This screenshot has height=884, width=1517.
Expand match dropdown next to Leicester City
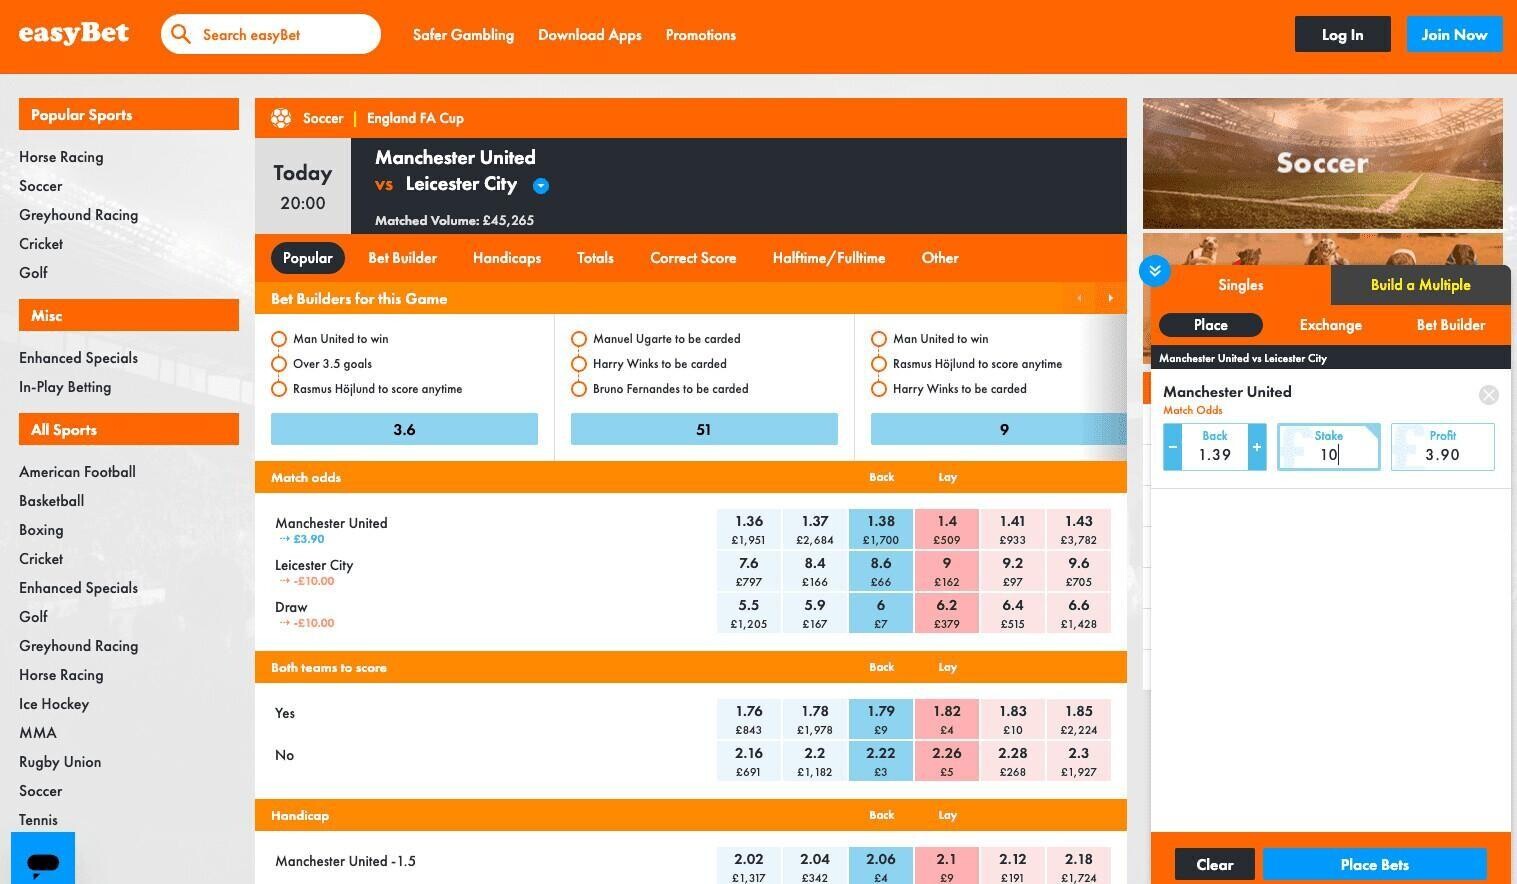coord(541,185)
